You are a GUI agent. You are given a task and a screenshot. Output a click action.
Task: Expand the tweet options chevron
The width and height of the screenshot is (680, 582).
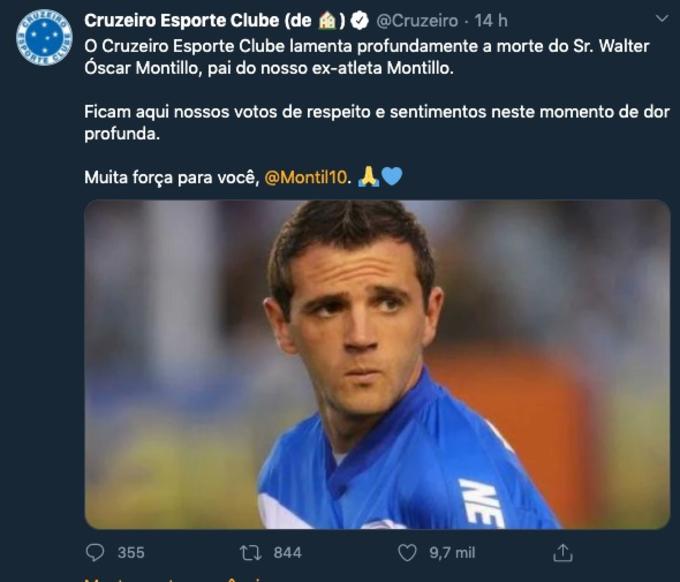coord(661,19)
